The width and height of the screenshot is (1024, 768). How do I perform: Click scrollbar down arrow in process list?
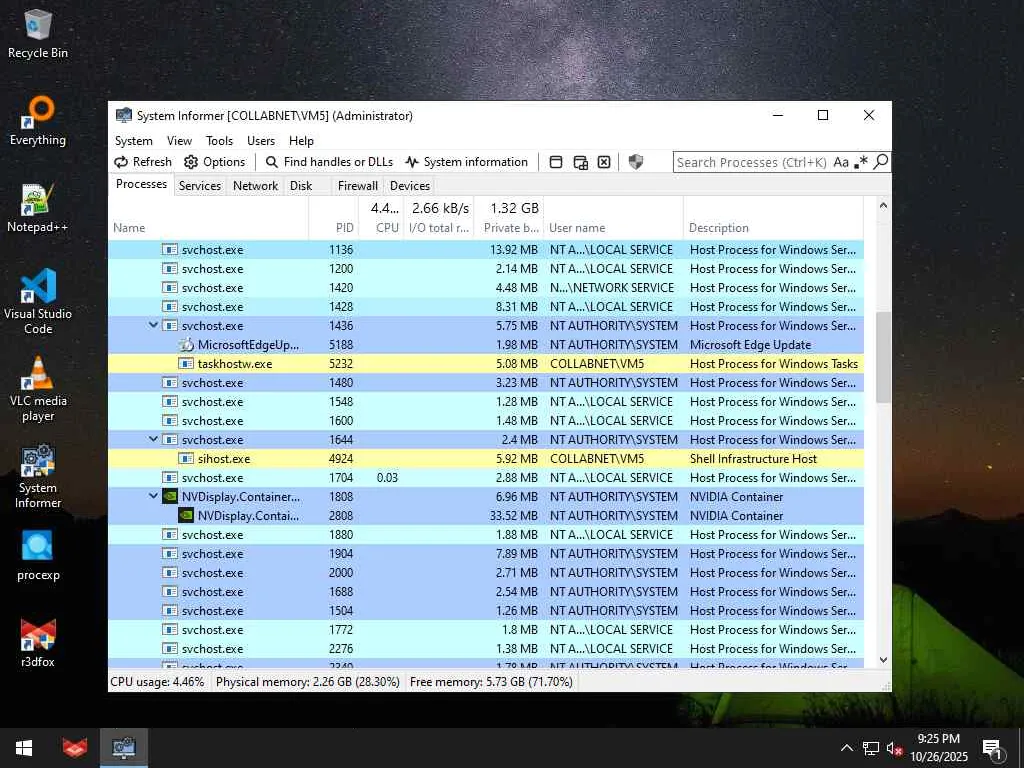883,660
